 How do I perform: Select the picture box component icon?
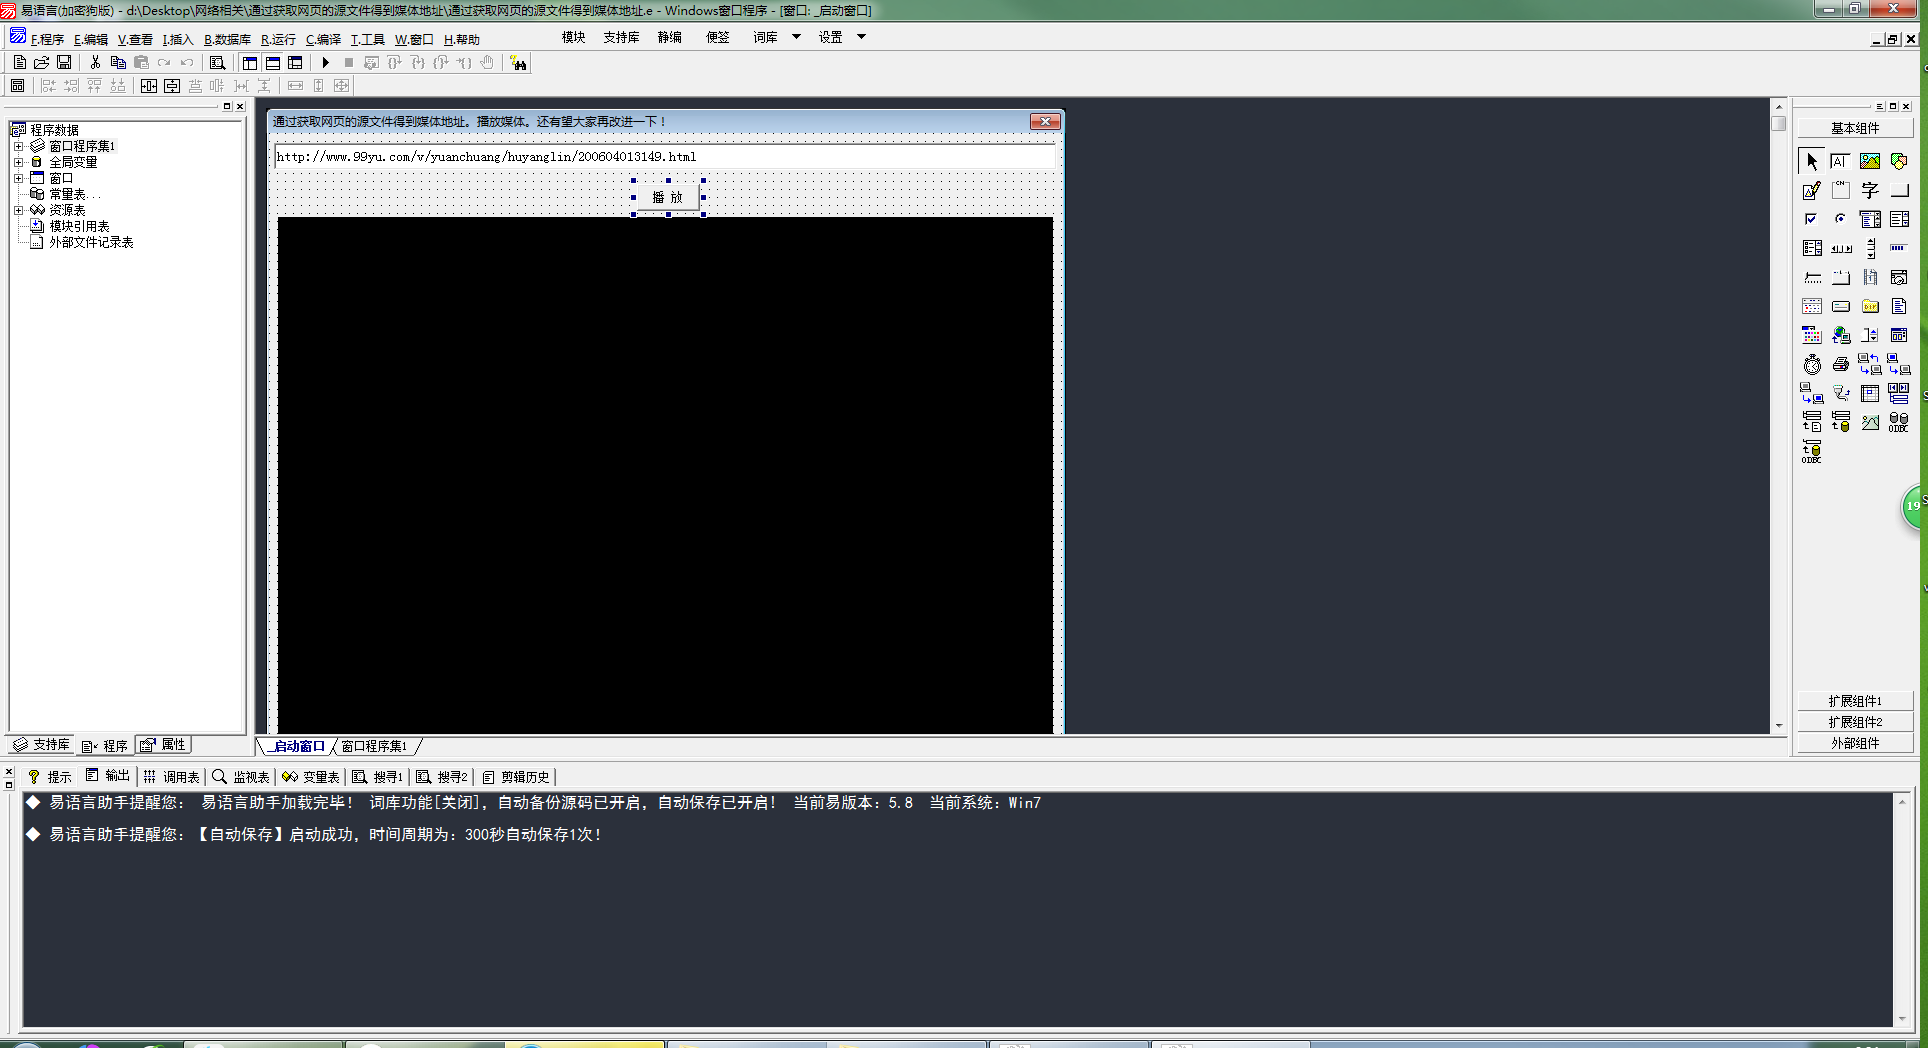pos(1869,161)
